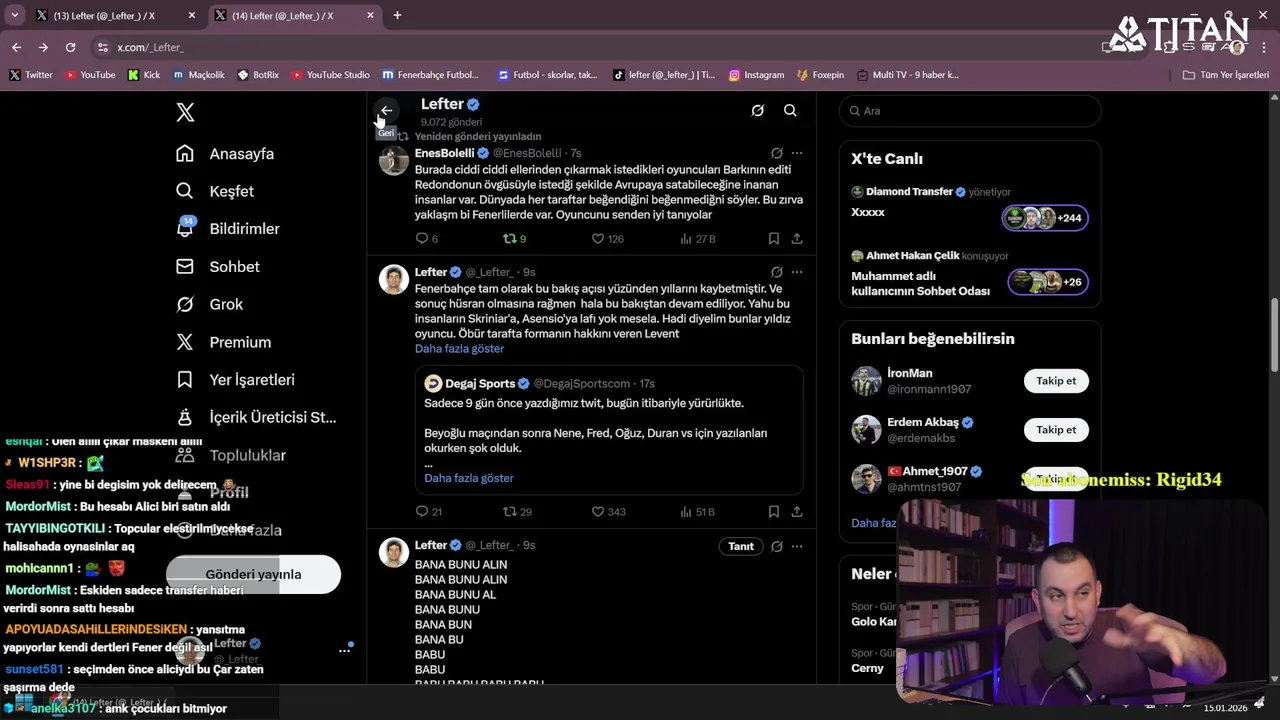Join Diamond Transfer live space
This screenshot has width=1280, height=720.
(1045, 218)
